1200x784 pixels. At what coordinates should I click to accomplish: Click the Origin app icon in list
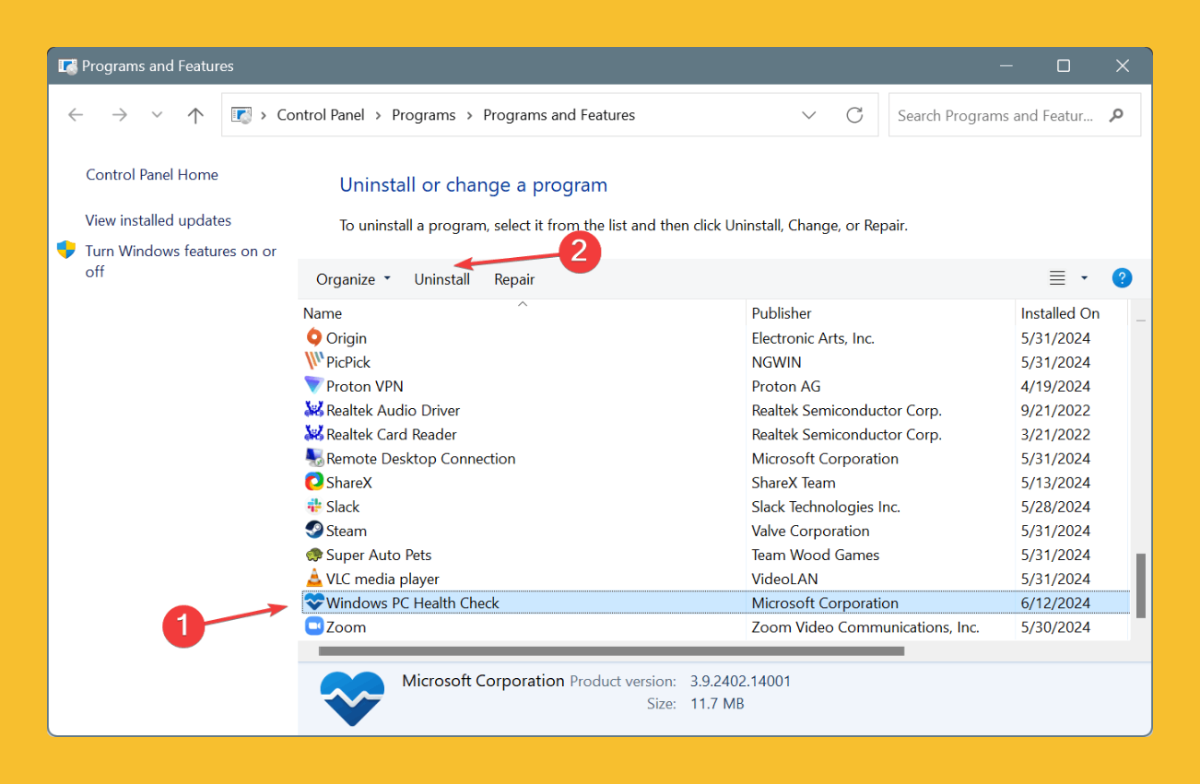click(x=314, y=338)
